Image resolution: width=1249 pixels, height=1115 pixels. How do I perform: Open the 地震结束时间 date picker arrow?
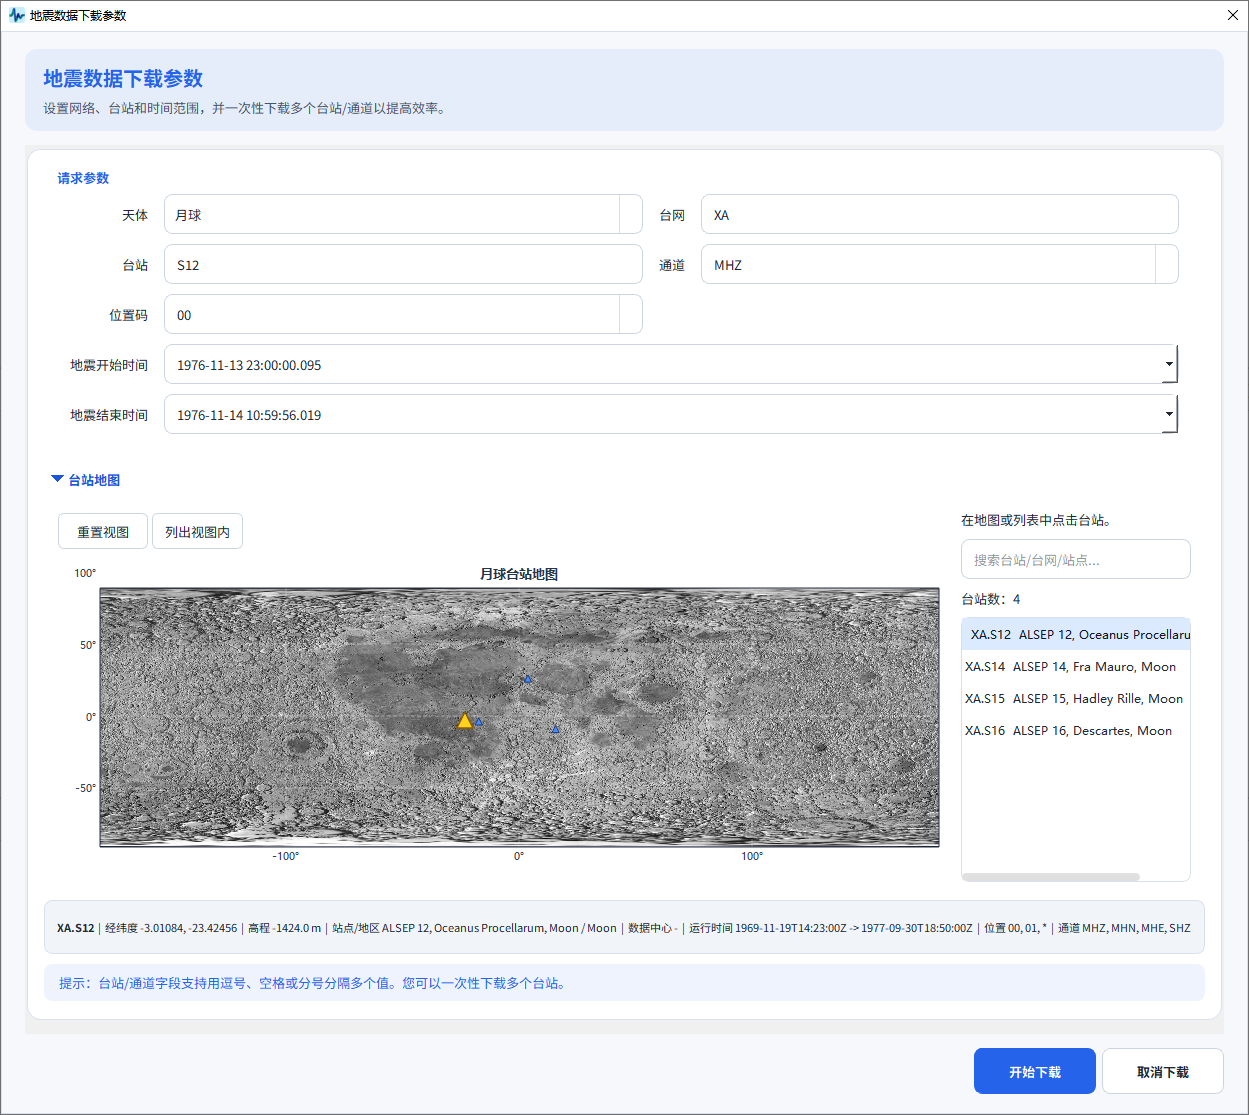[1169, 414]
